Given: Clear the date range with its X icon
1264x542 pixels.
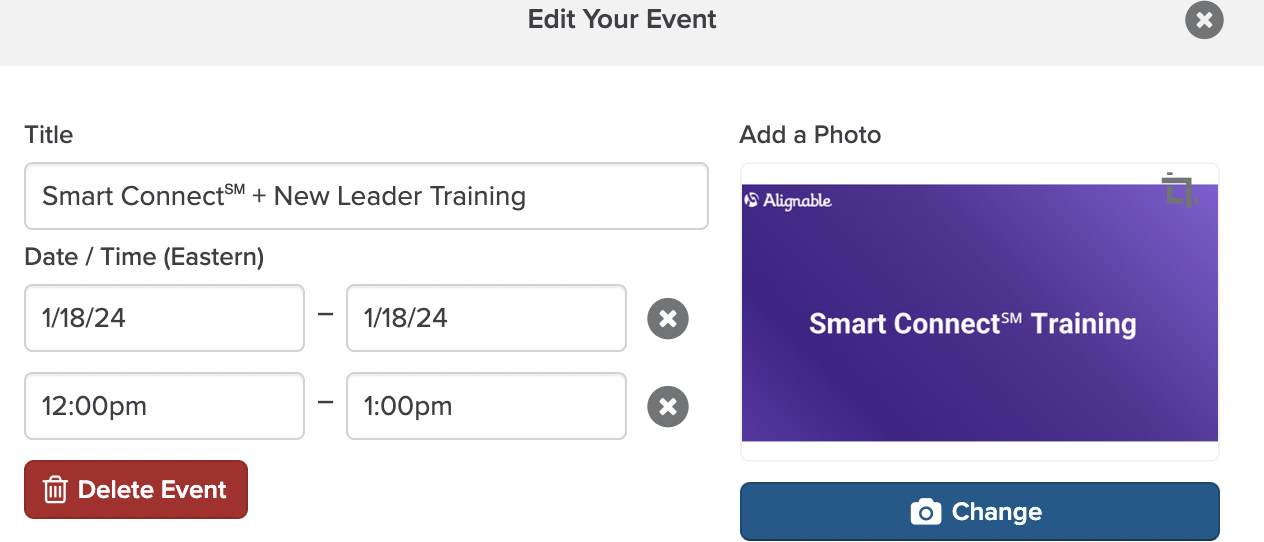Looking at the screenshot, I should click(x=668, y=319).
